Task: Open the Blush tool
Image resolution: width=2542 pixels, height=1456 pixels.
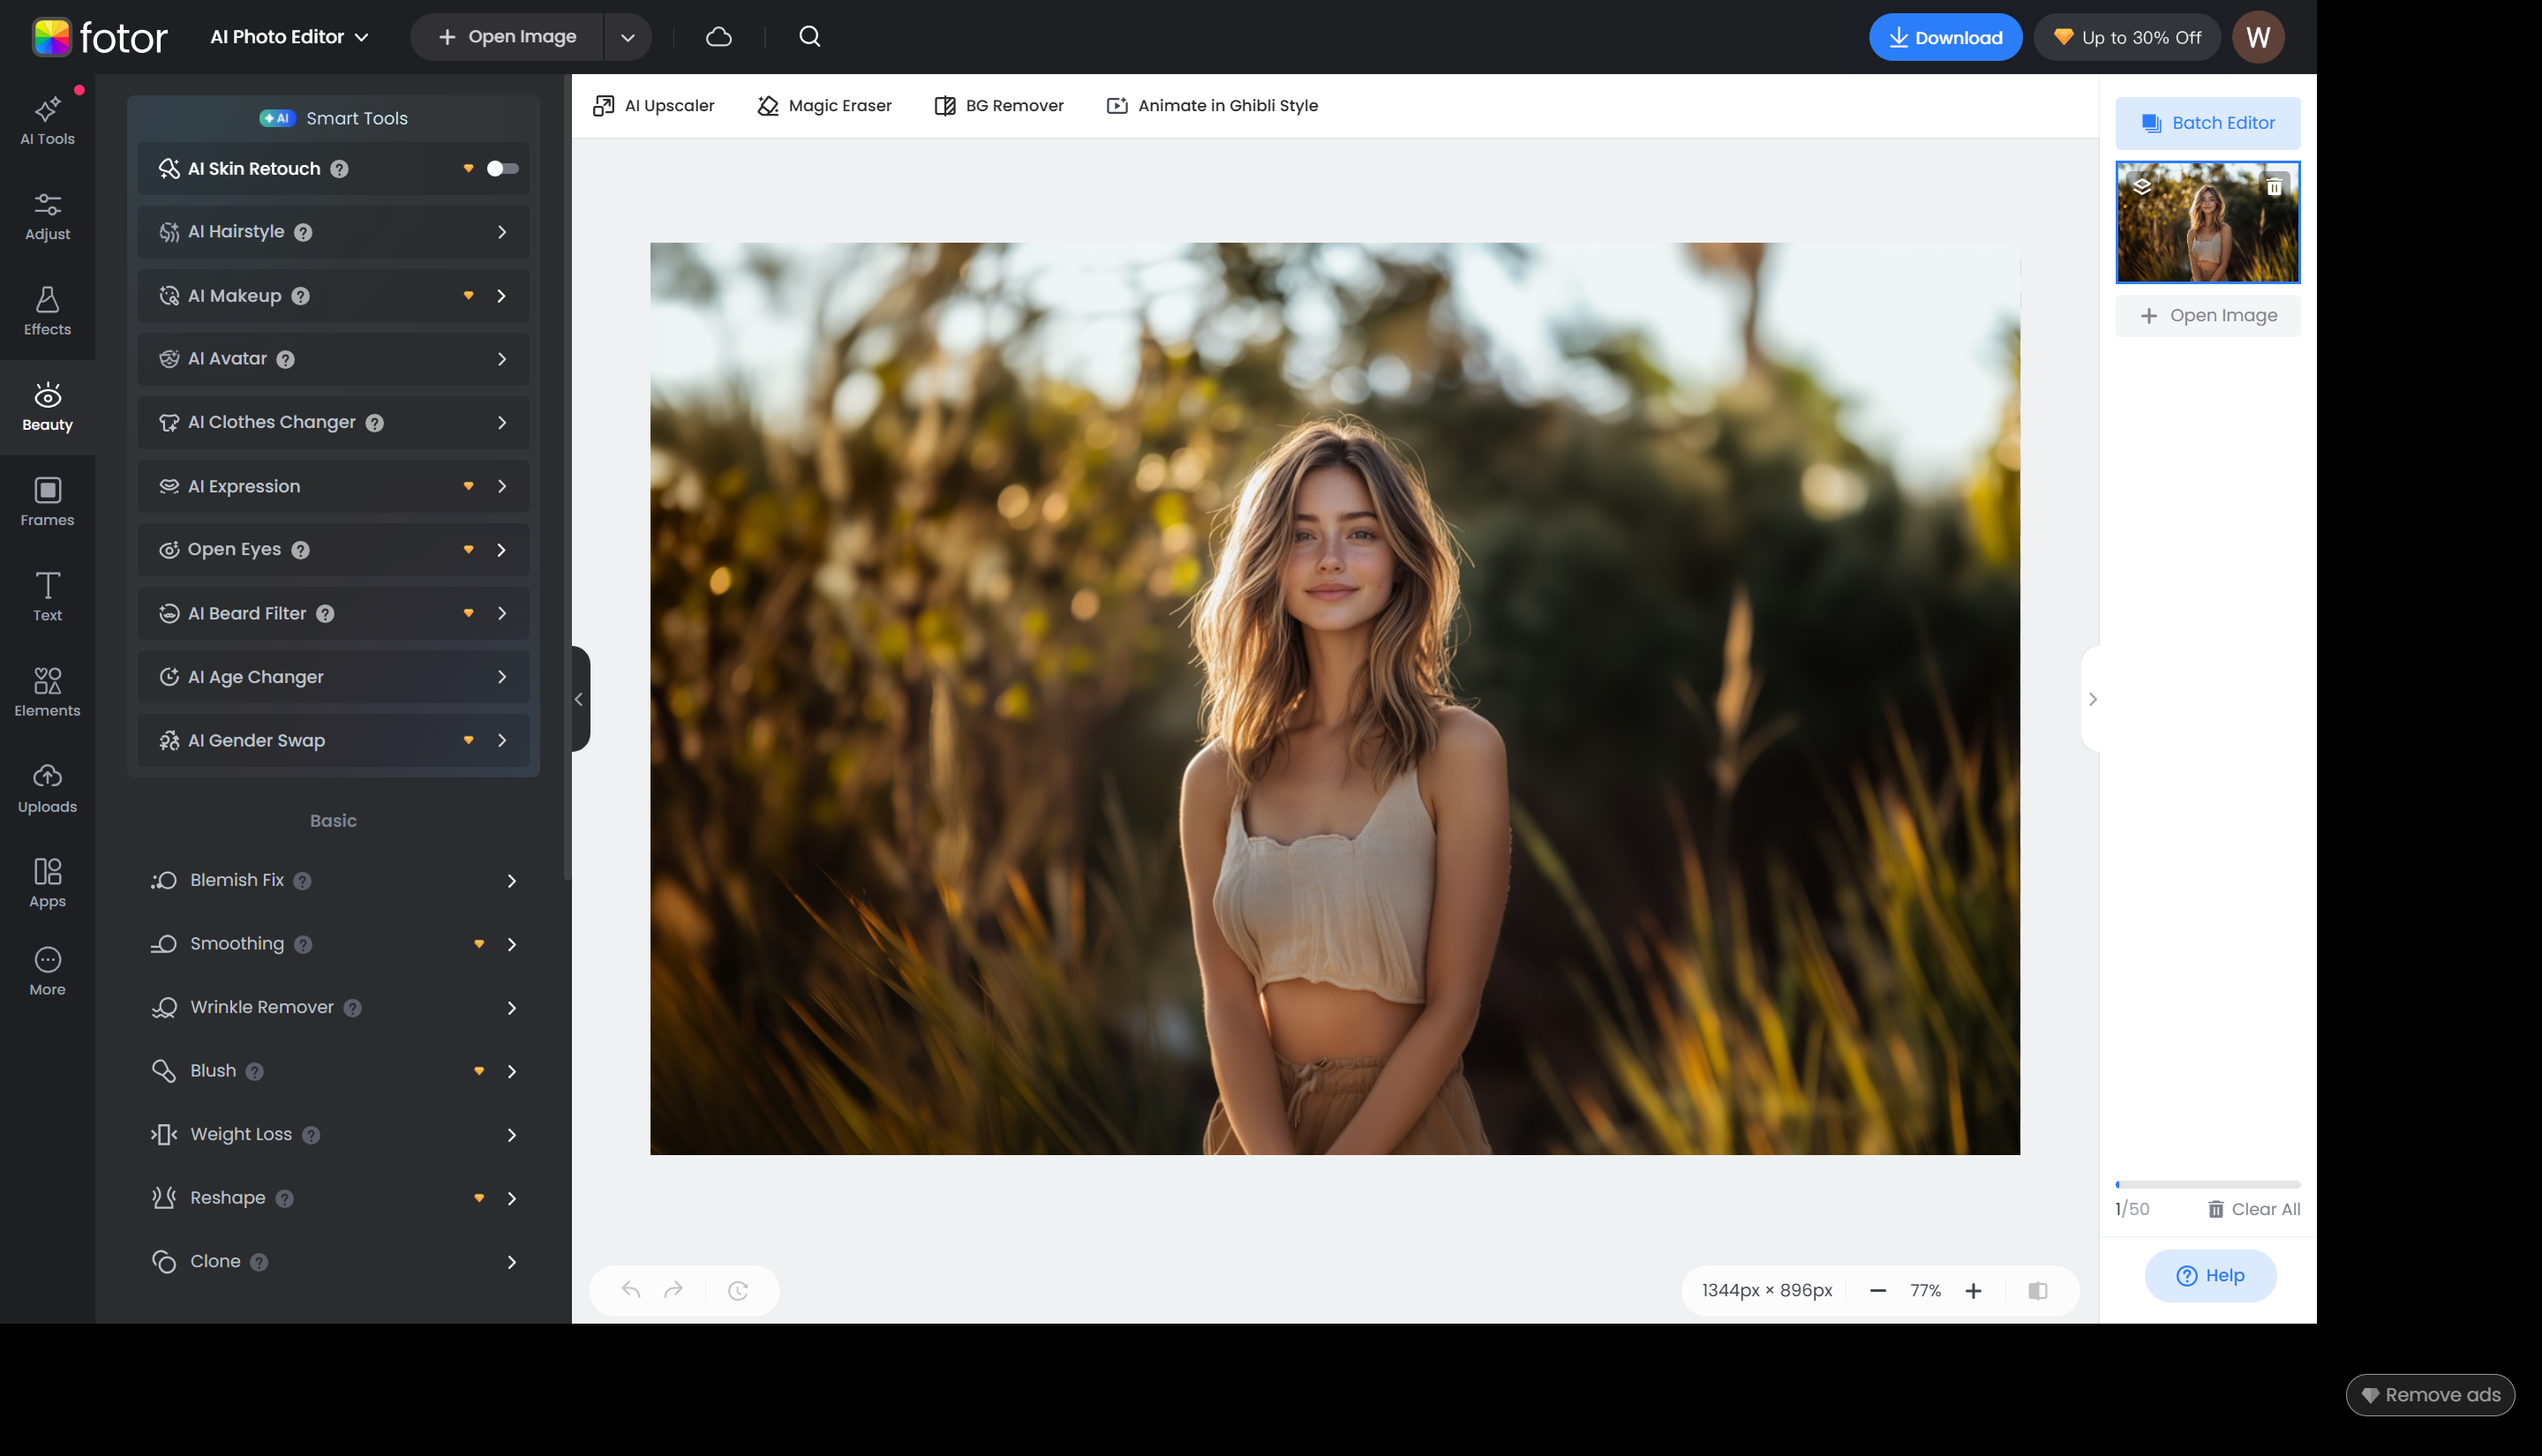Action: [333, 1071]
